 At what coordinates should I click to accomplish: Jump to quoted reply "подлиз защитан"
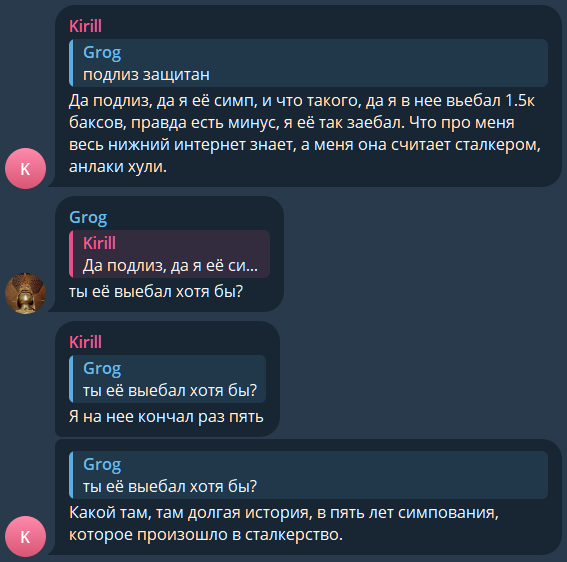(x=308, y=63)
